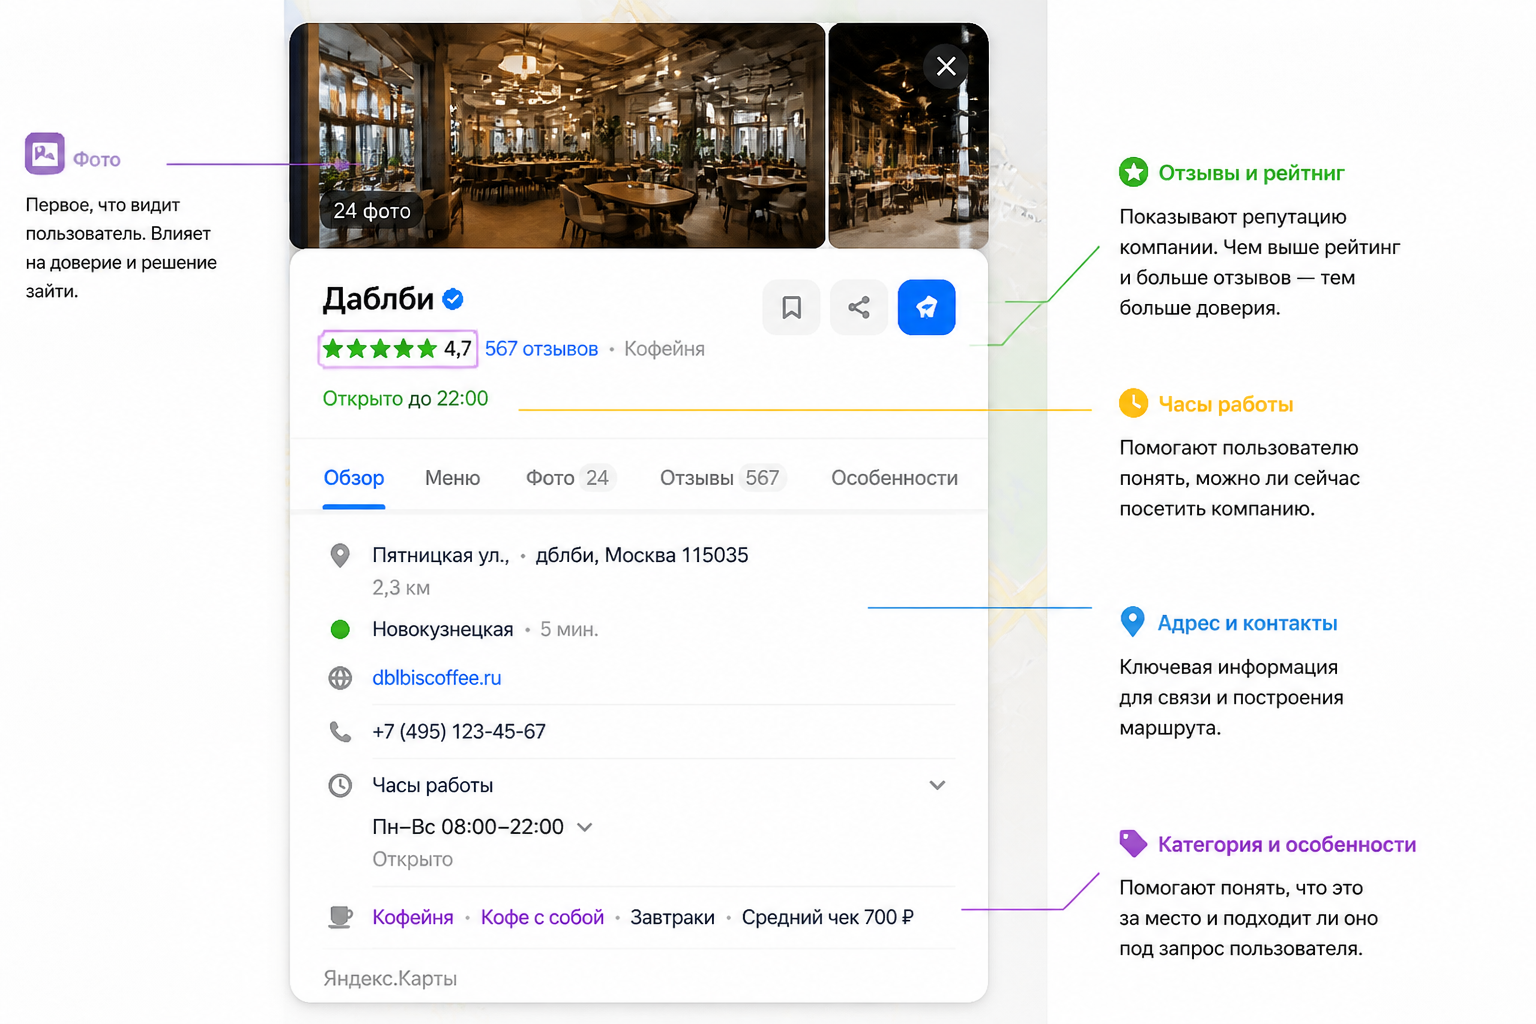Click the green star Отзывы и рейтинг icon
The width and height of the screenshot is (1536, 1024).
(x=1133, y=172)
